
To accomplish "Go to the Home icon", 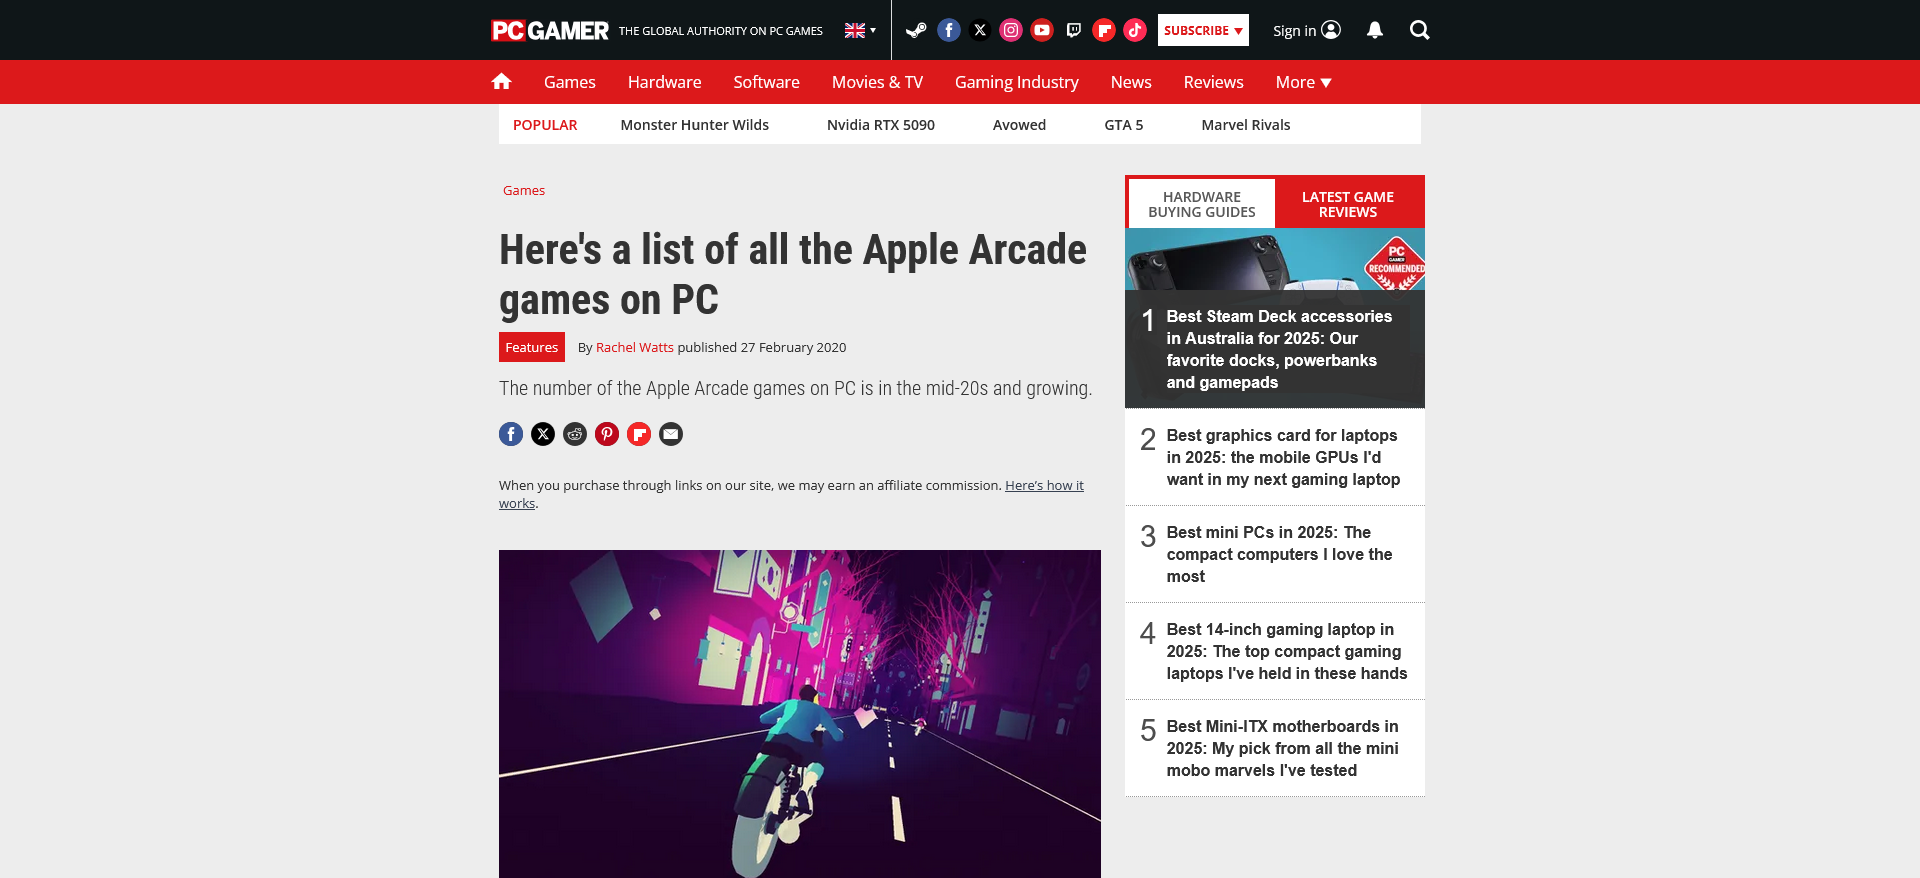I will [x=502, y=82].
